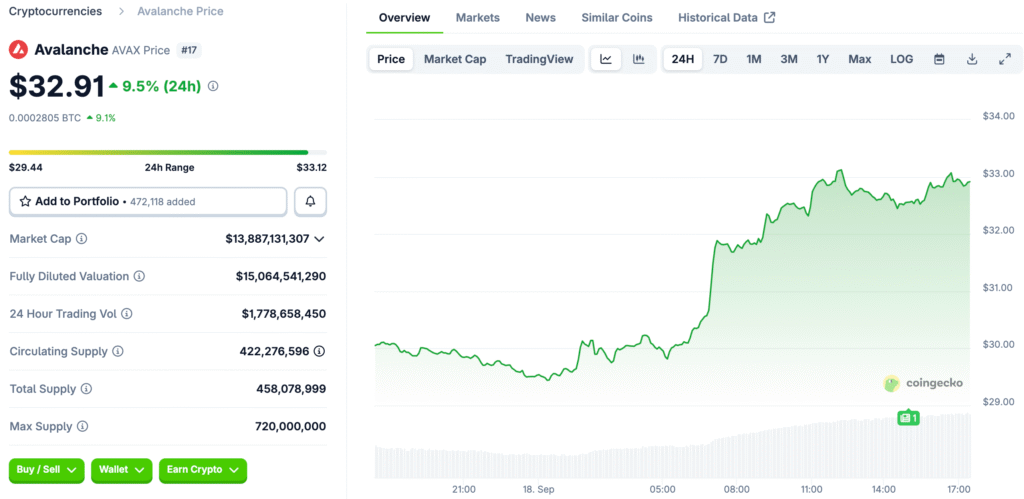Click the 720,000,000 max supply value
The image size is (1024, 499).
(x=290, y=427)
